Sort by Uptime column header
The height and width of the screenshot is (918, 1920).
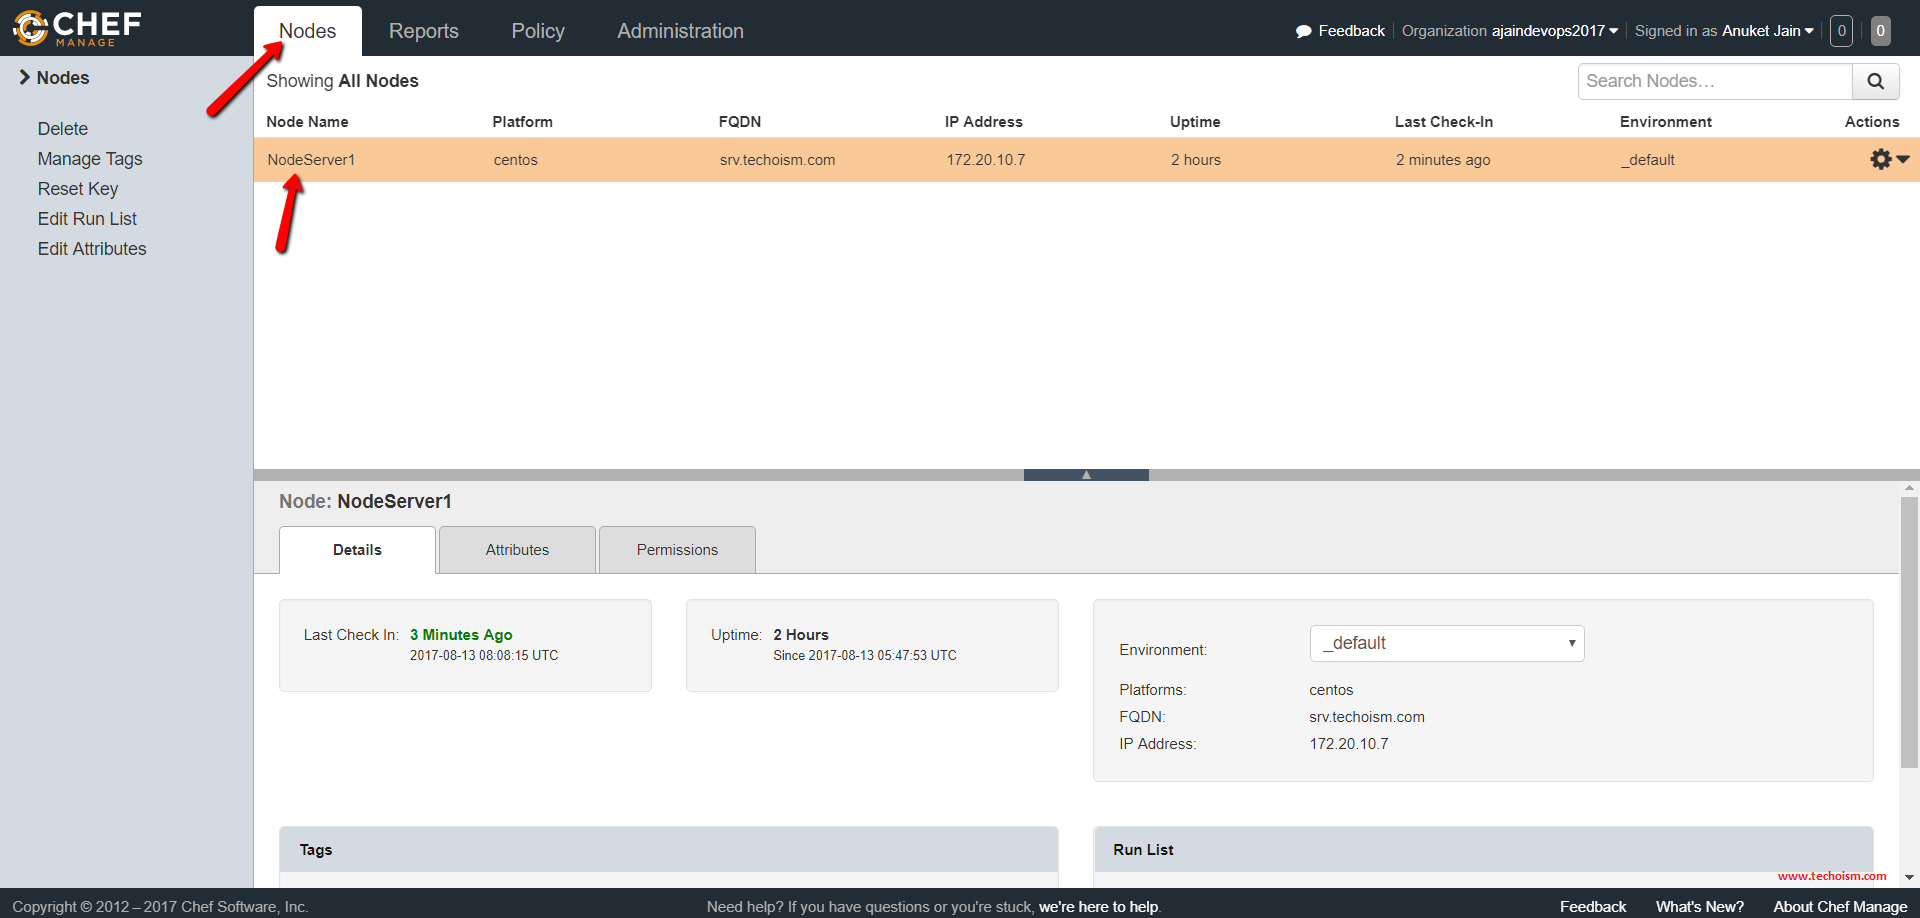tap(1195, 122)
